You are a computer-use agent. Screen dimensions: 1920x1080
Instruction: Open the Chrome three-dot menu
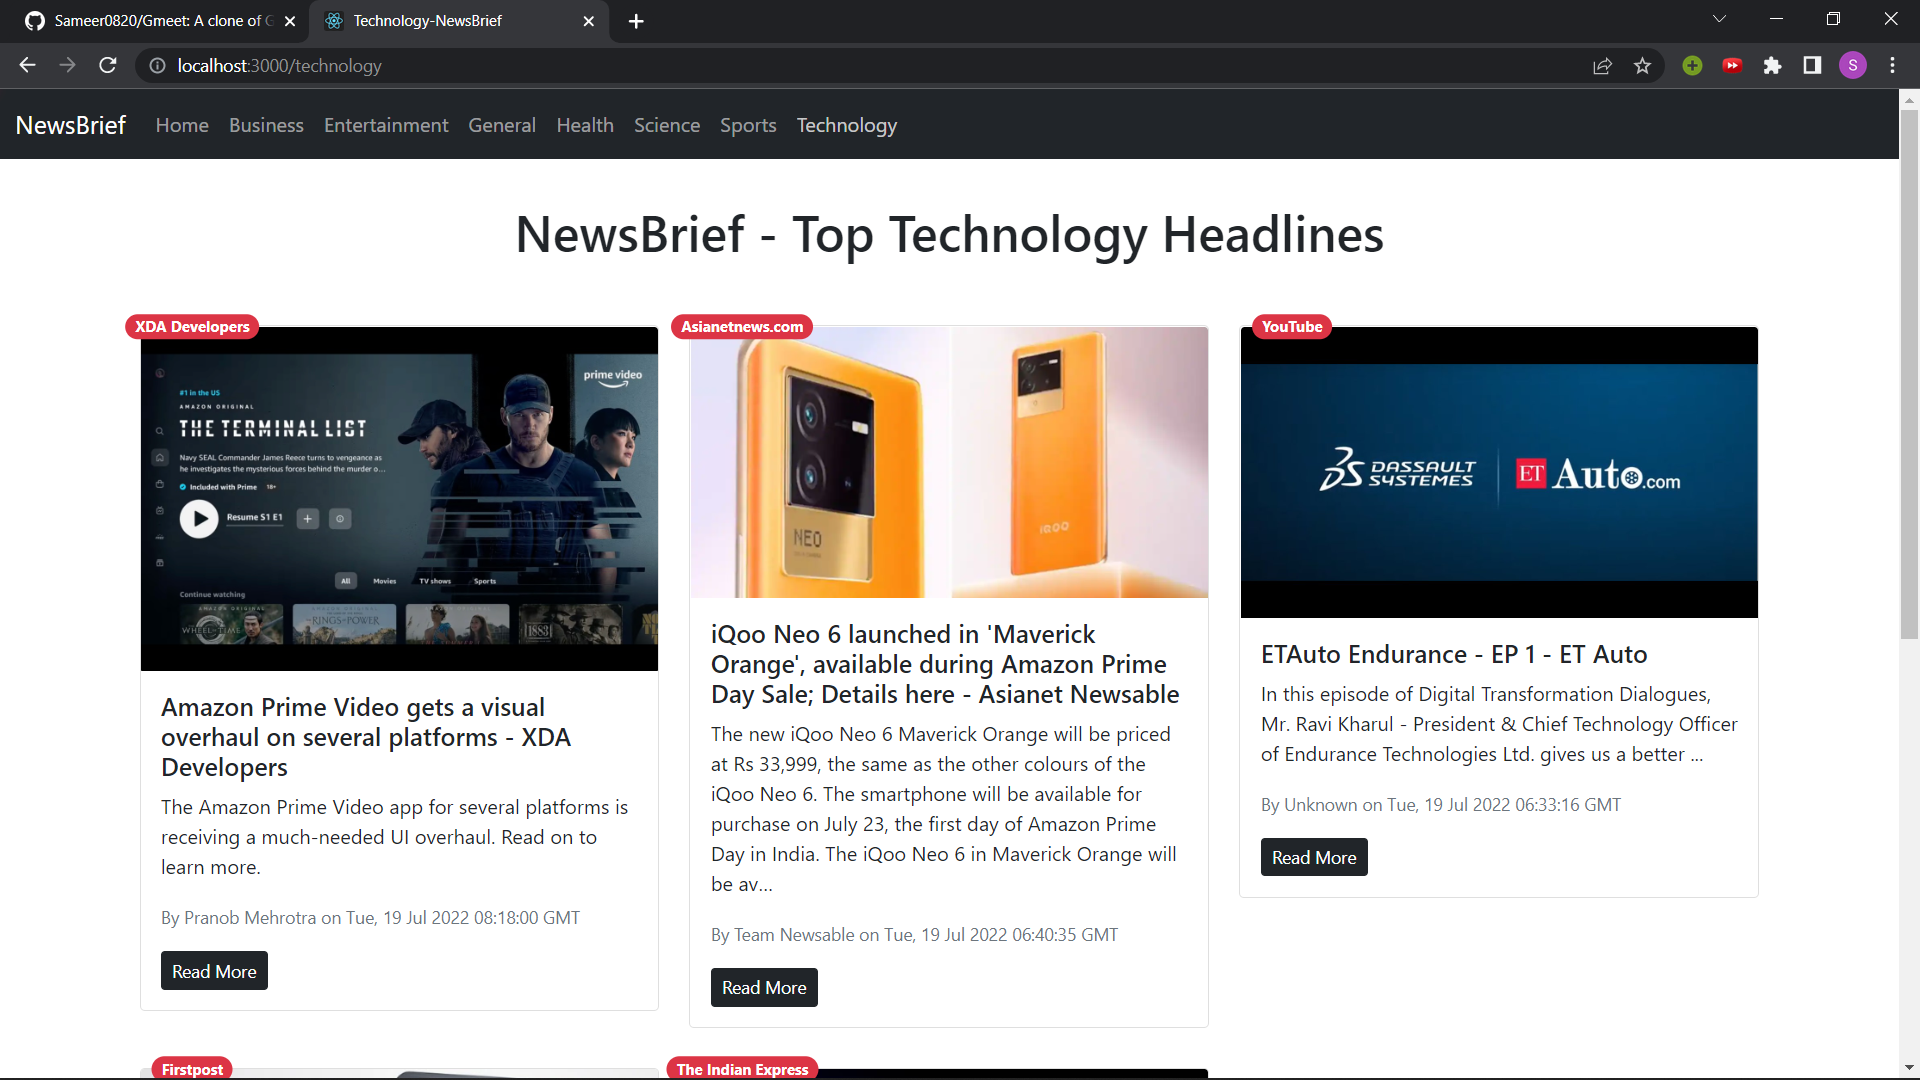pyautogui.click(x=1892, y=66)
